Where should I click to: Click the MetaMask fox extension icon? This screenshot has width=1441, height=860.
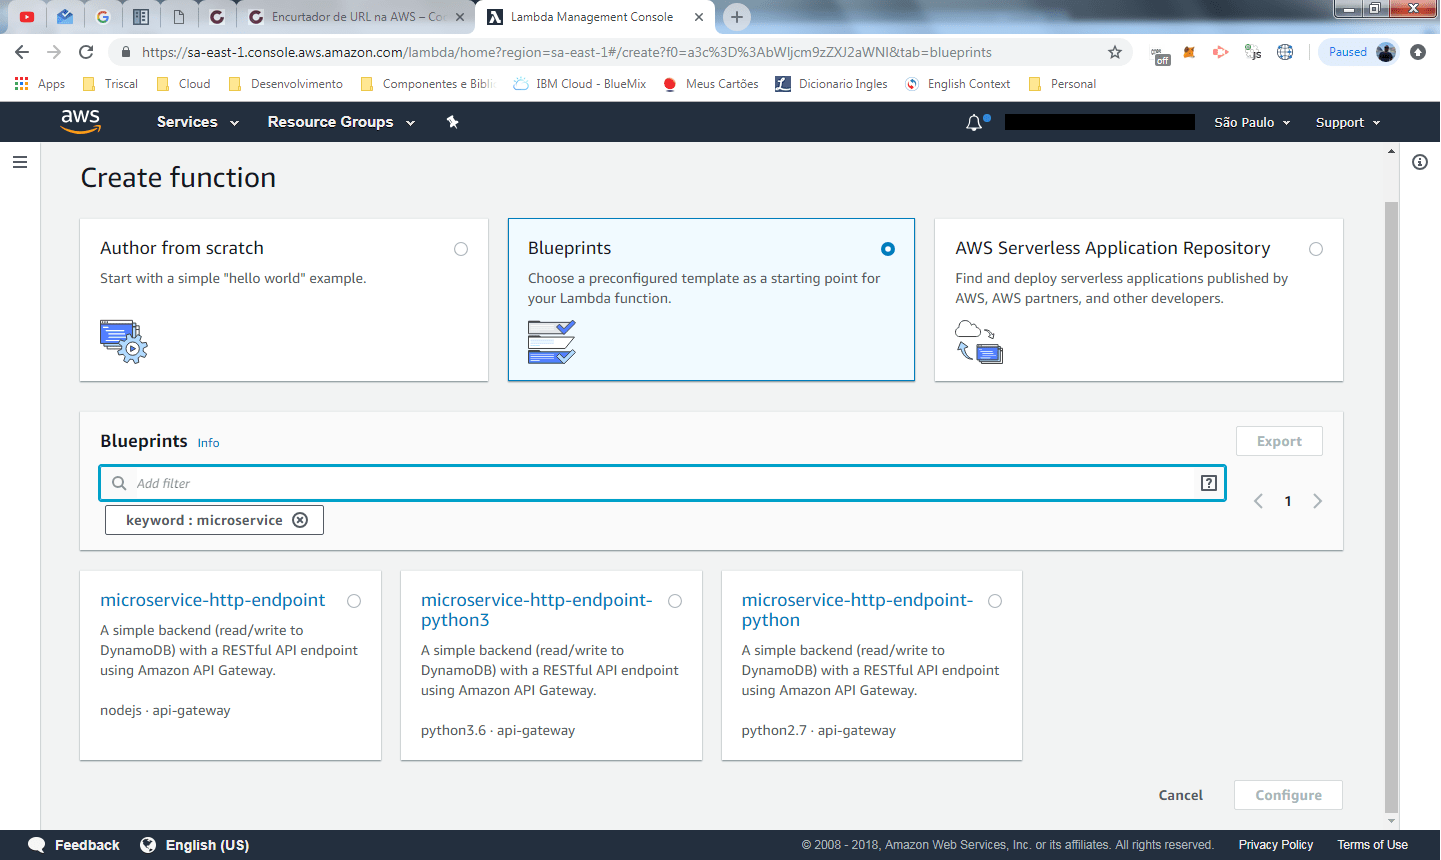1189,52
